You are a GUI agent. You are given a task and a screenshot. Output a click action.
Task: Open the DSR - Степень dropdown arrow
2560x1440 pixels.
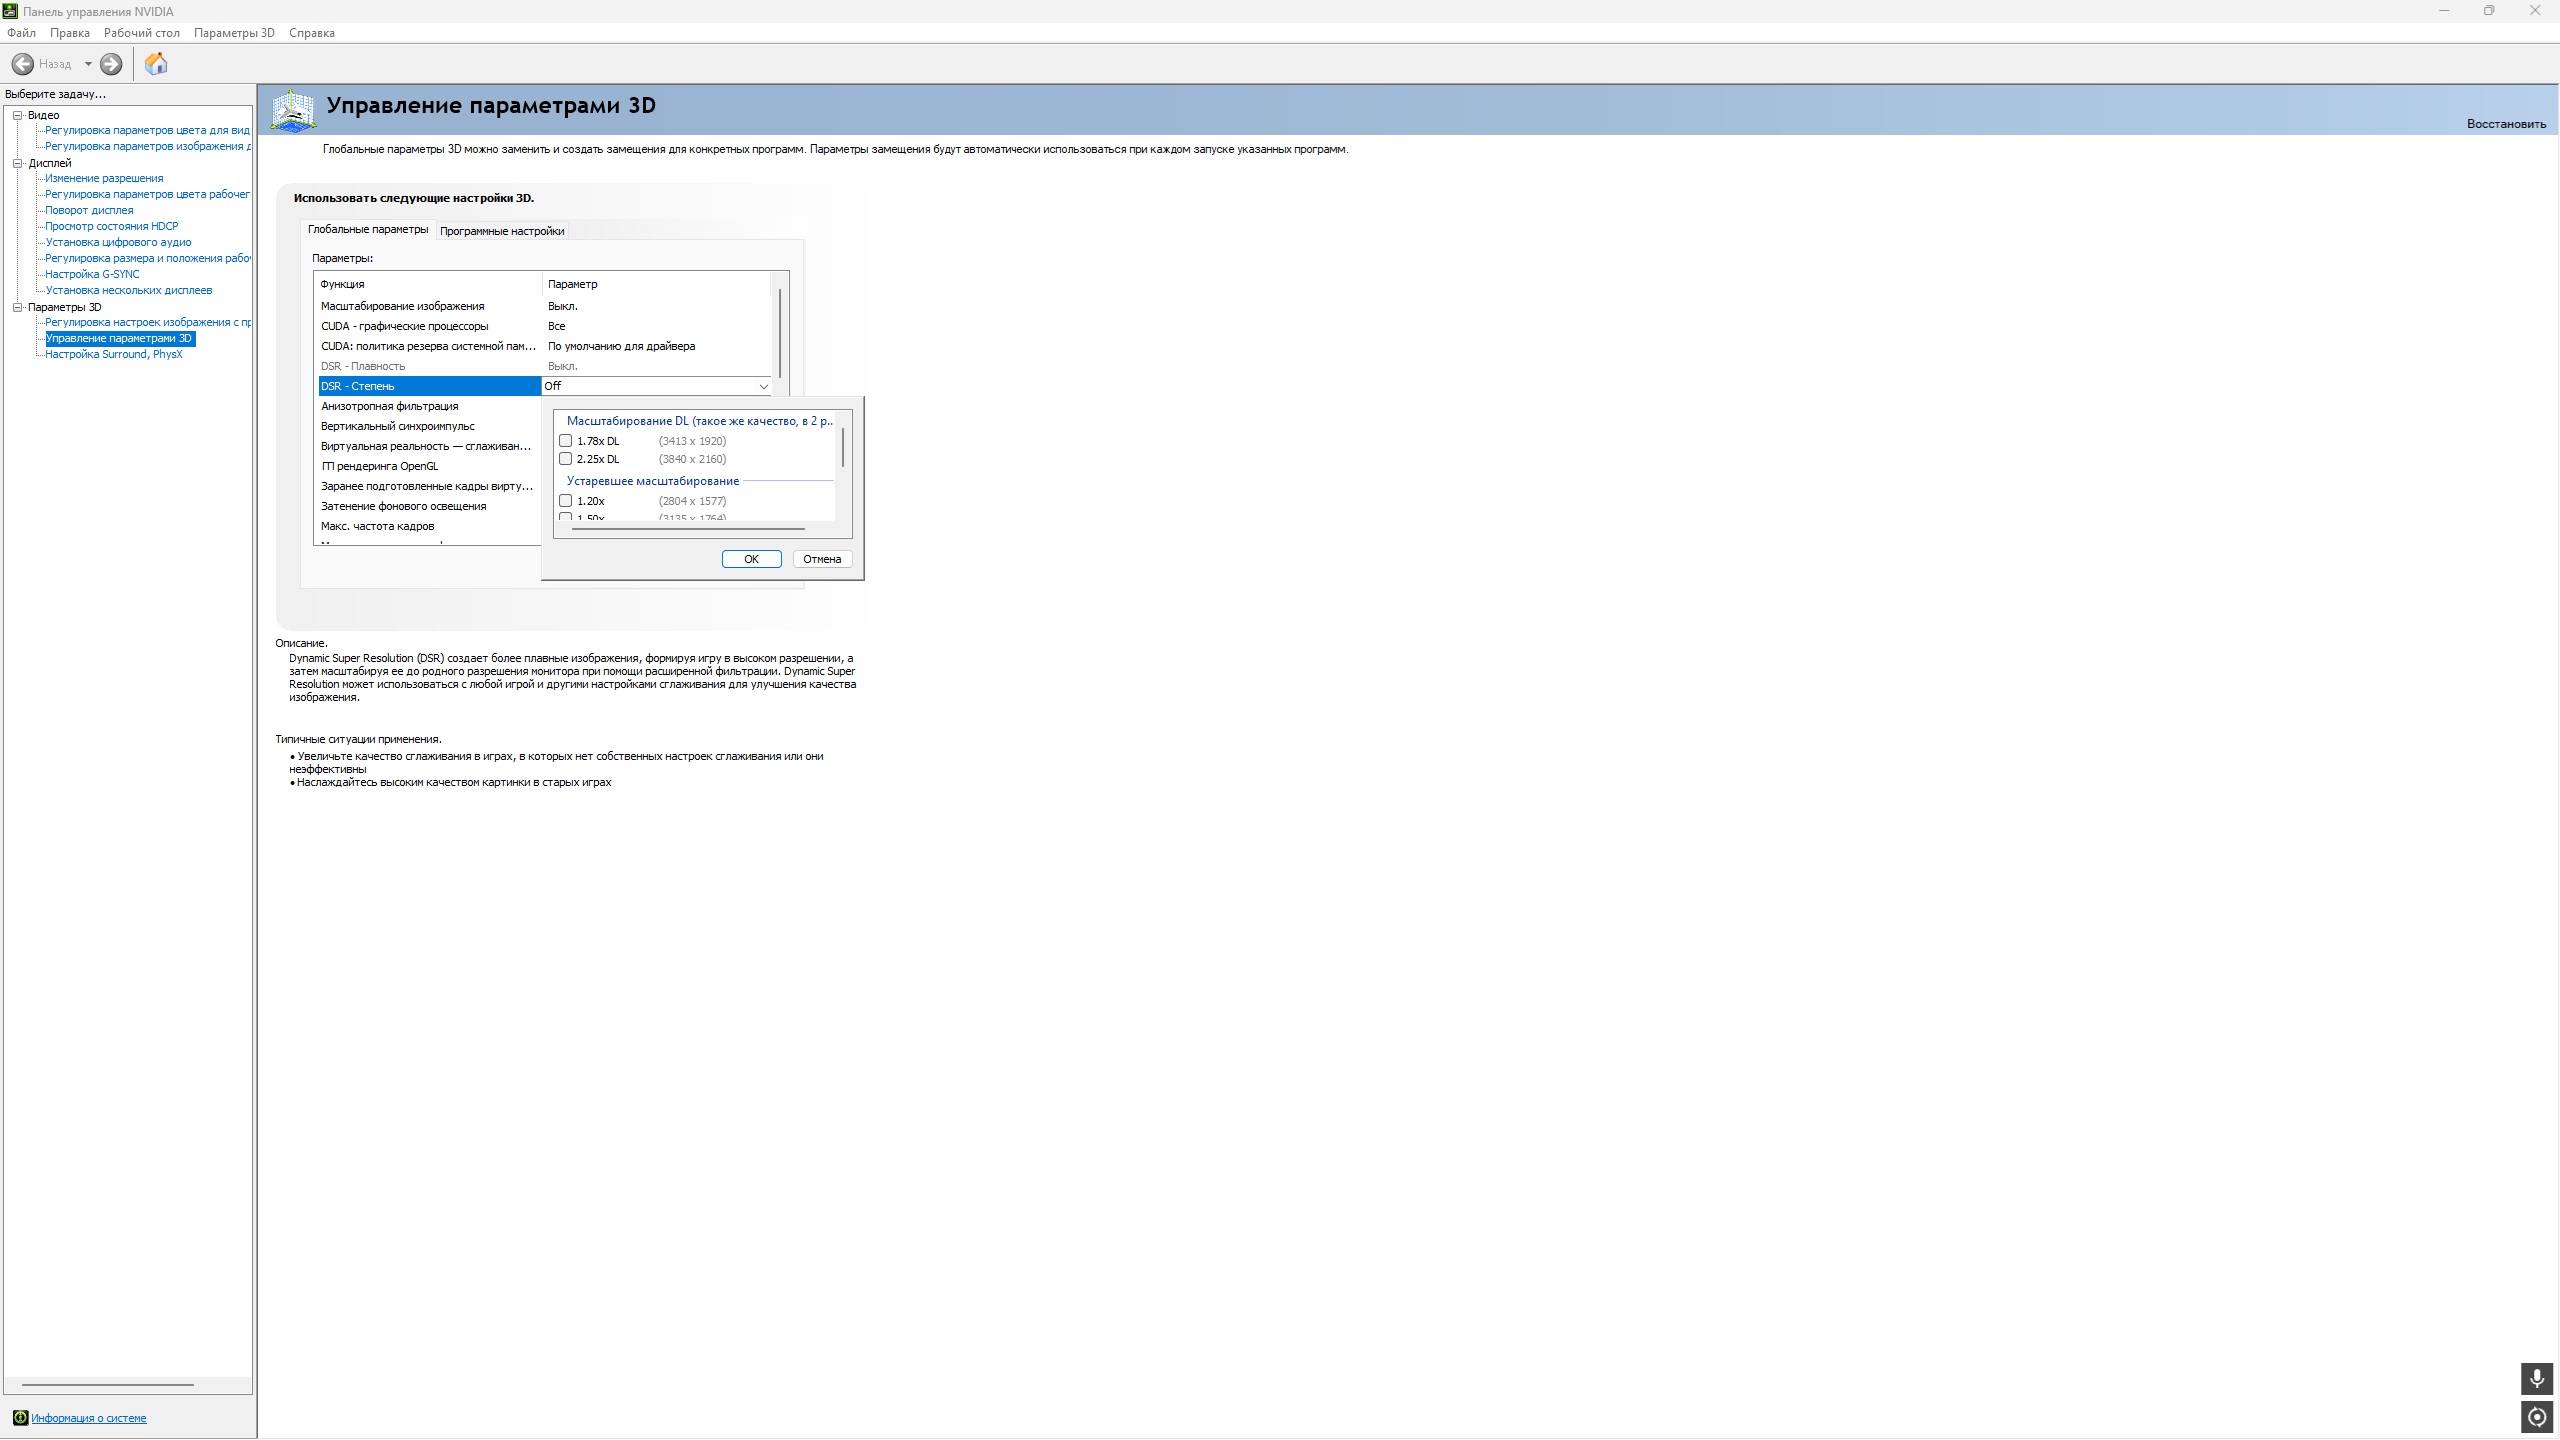(x=763, y=386)
